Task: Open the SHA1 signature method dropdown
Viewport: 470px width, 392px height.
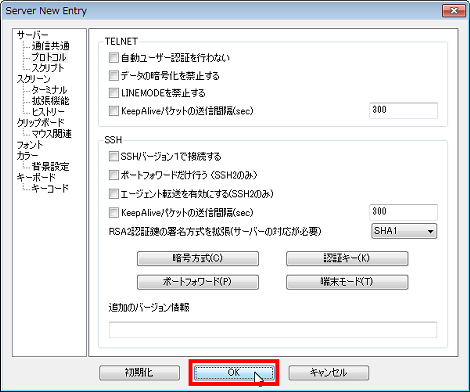Action: point(404,231)
